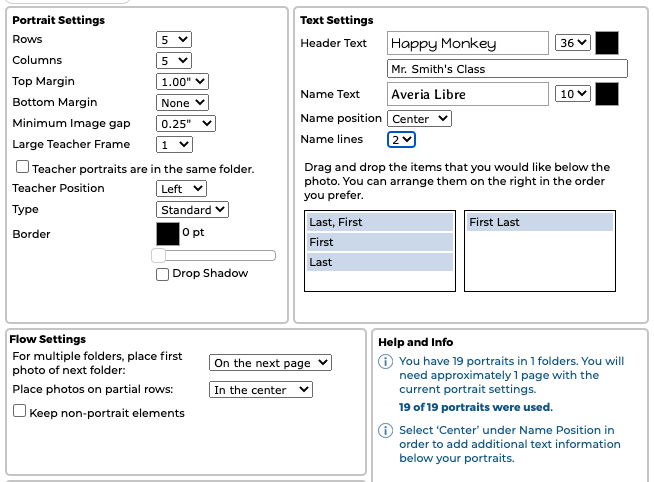Screen dimensions: 654x482
Task: Click the Border color swatch
Action: (168, 234)
